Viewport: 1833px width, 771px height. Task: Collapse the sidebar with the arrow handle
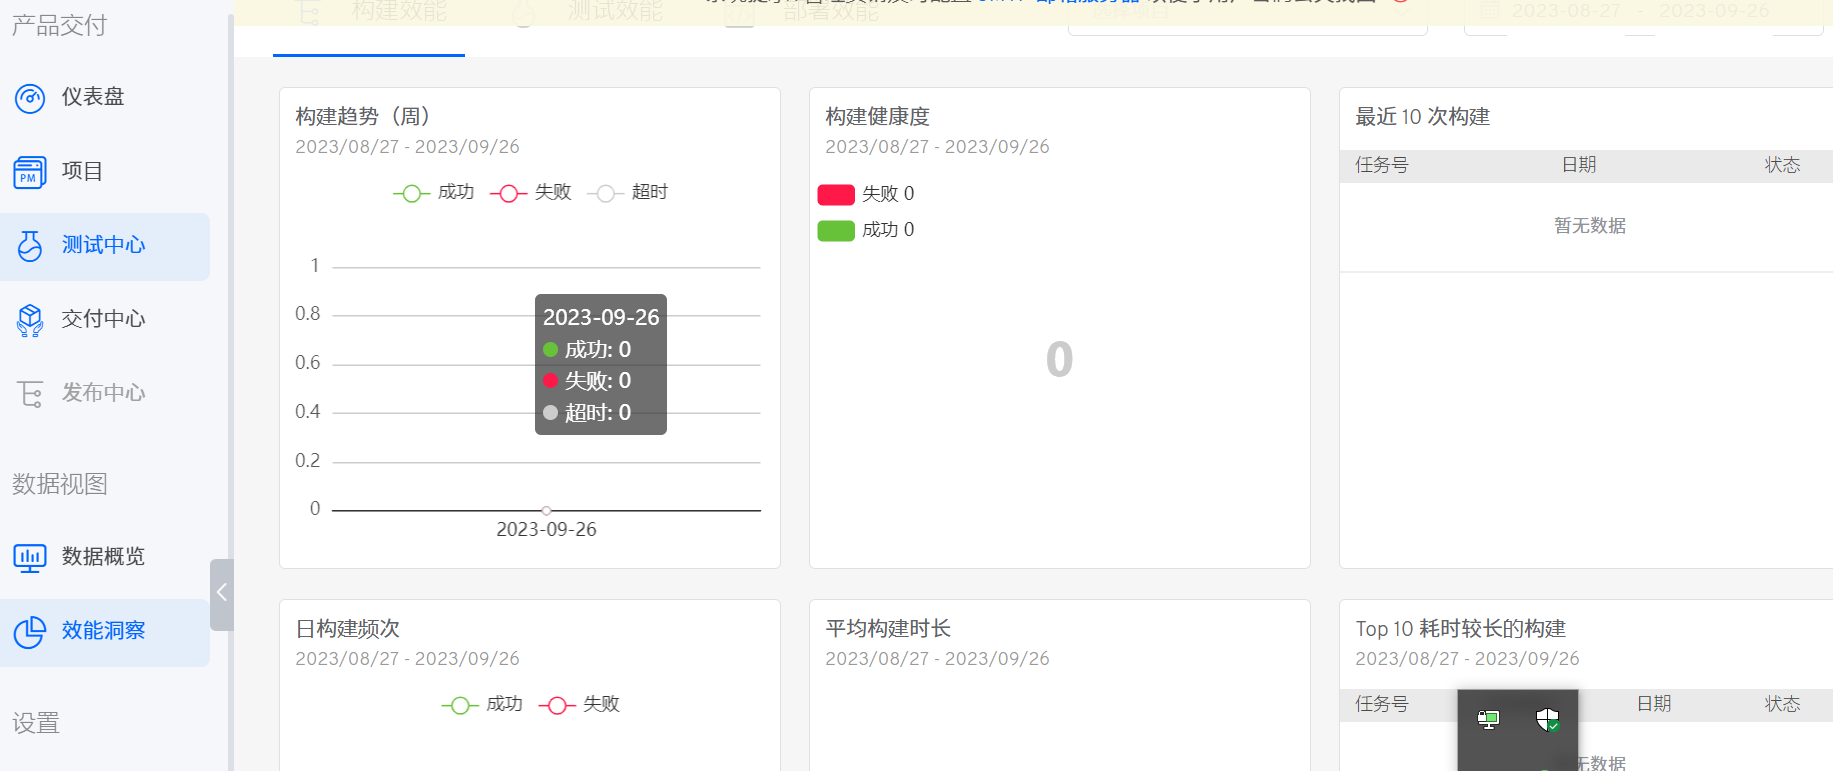222,594
